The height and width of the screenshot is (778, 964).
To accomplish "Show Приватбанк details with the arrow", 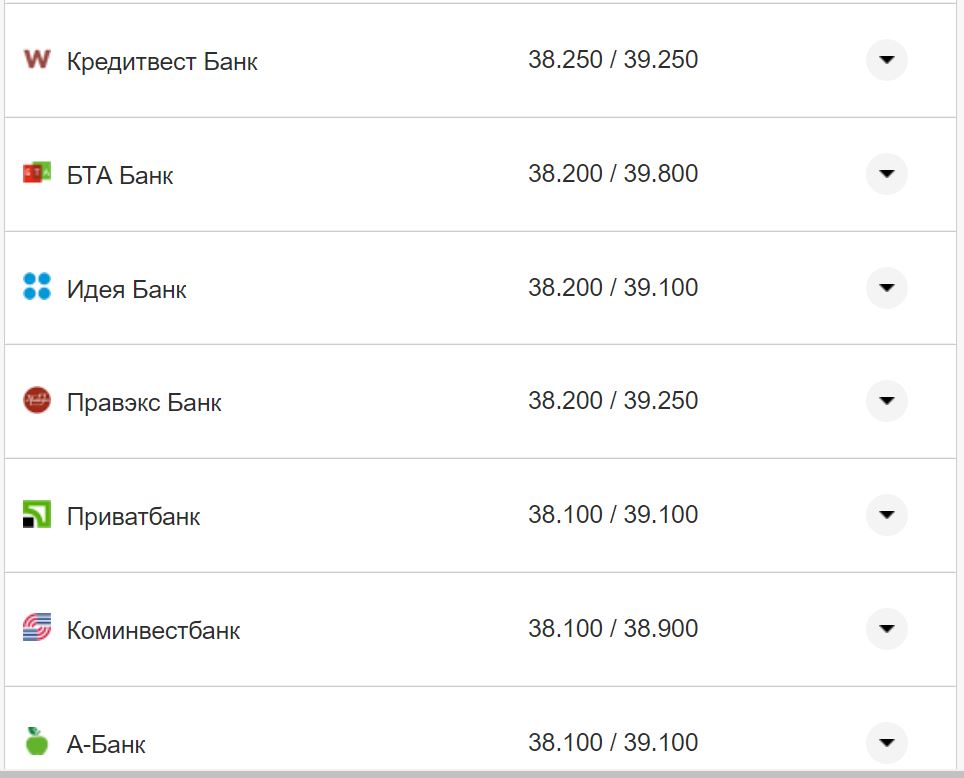I will tap(886, 515).
